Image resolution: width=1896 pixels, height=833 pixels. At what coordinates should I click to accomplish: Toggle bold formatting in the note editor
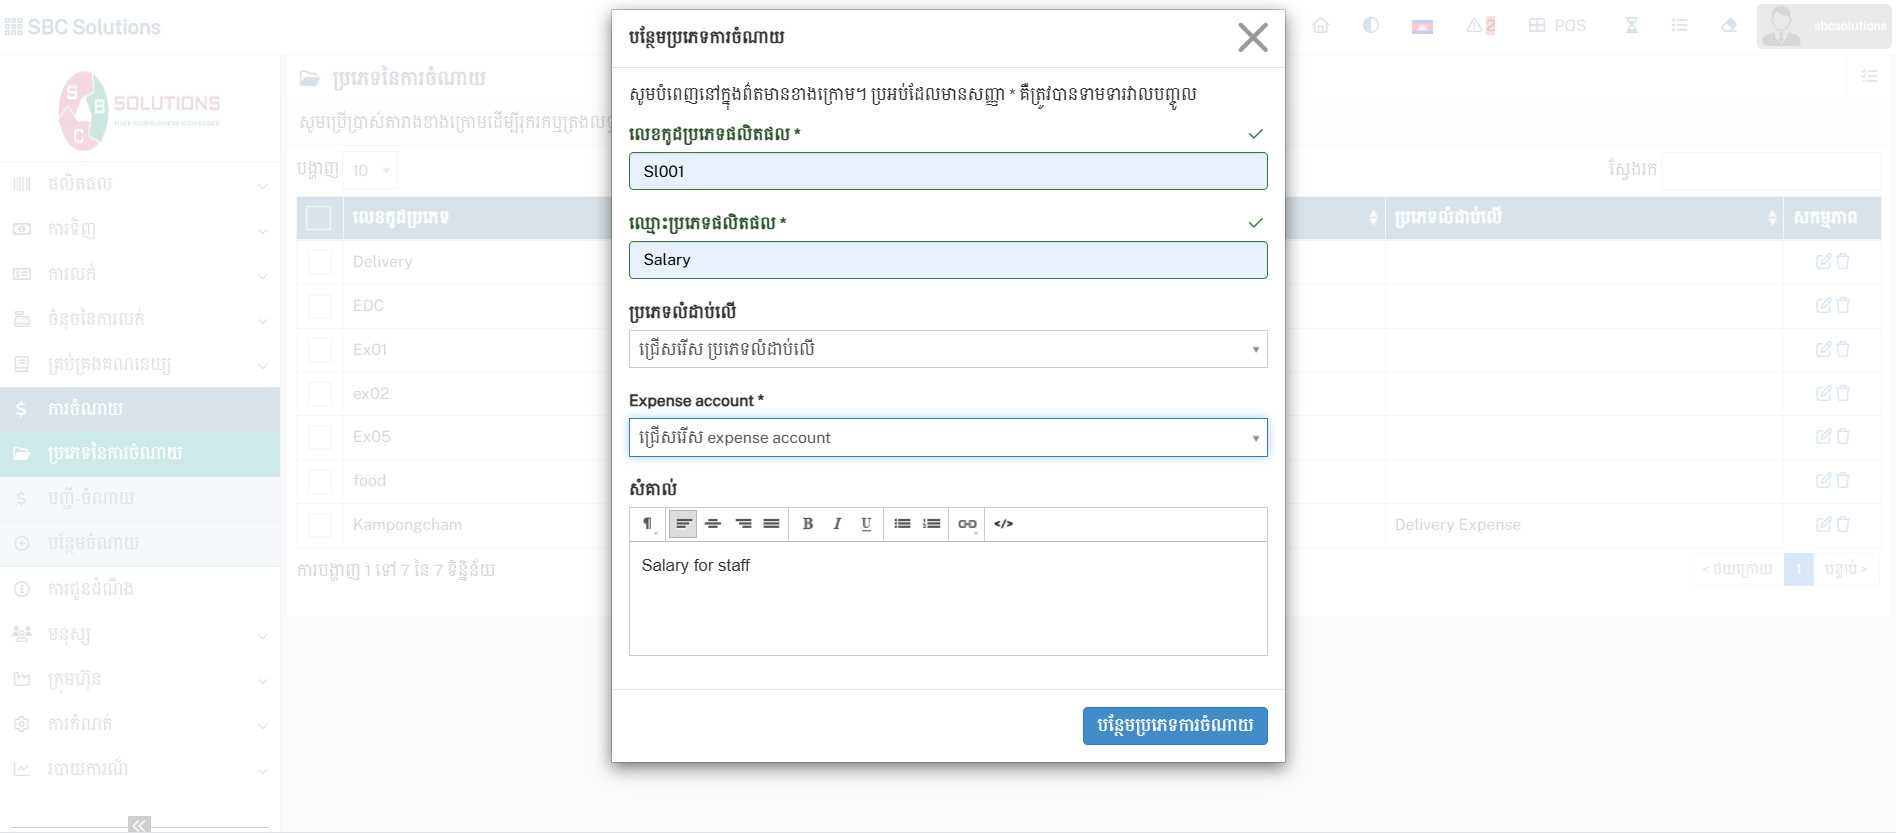[x=808, y=524]
